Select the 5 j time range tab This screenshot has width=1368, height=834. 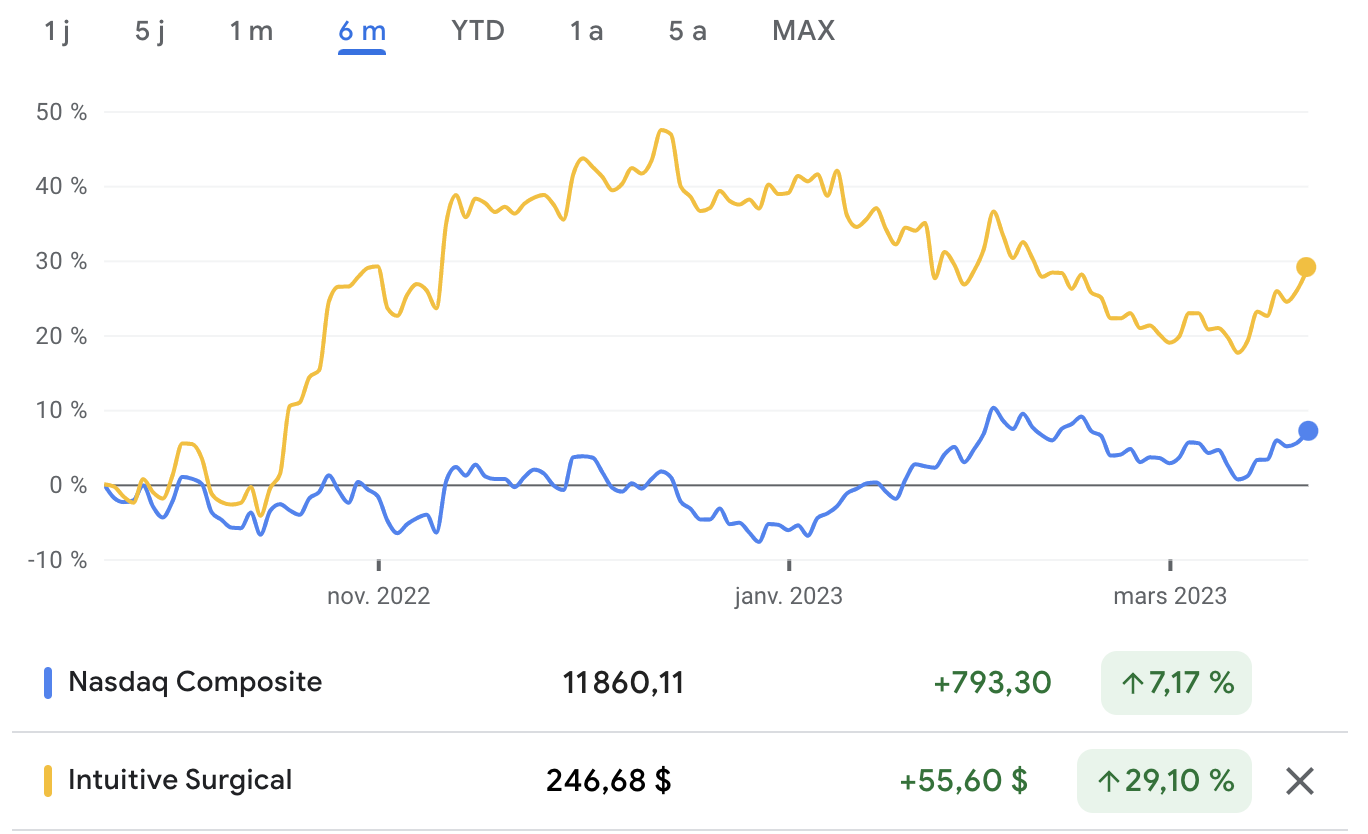point(150,31)
